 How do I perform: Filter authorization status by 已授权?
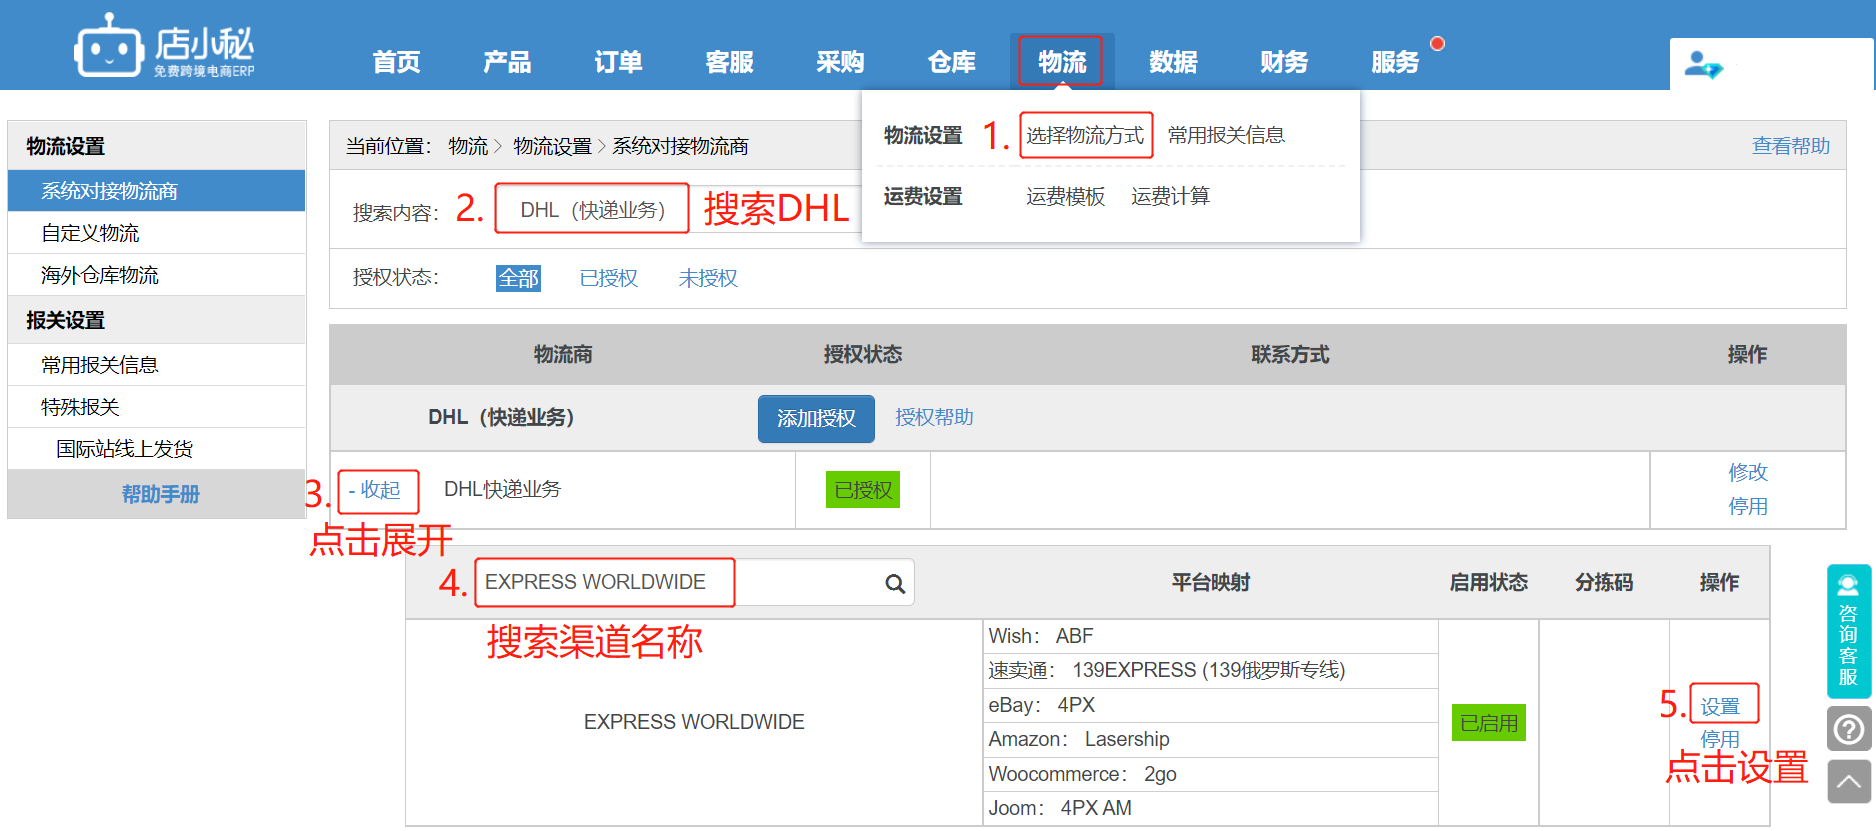click(x=608, y=278)
